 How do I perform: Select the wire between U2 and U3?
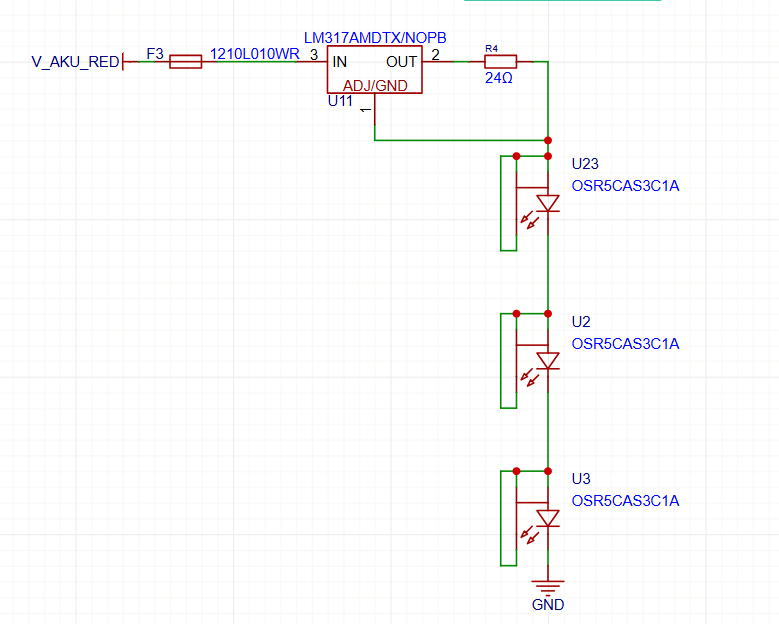click(x=548, y=431)
